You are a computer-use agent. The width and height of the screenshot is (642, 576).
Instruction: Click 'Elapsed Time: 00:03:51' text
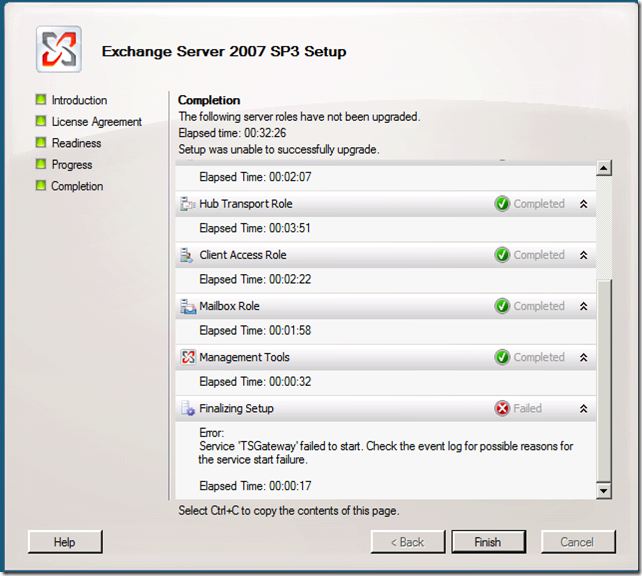pyautogui.click(x=255, y=228)
